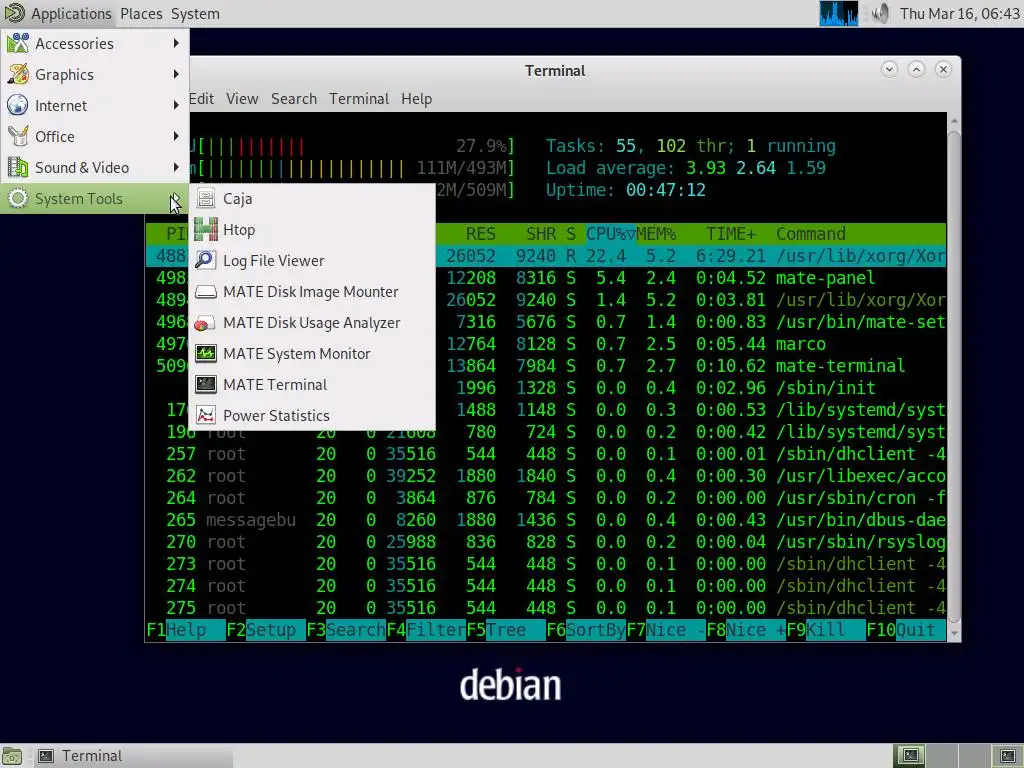Screen dimensions: 1024x768
Task: Select Power Statistics menu entry
Action: (312, 415)
